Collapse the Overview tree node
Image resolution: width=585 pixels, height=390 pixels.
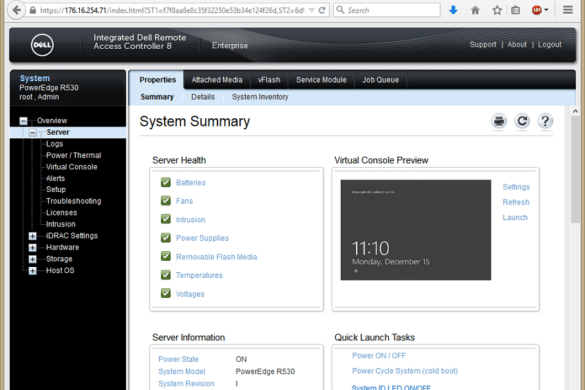pos(24,121)
